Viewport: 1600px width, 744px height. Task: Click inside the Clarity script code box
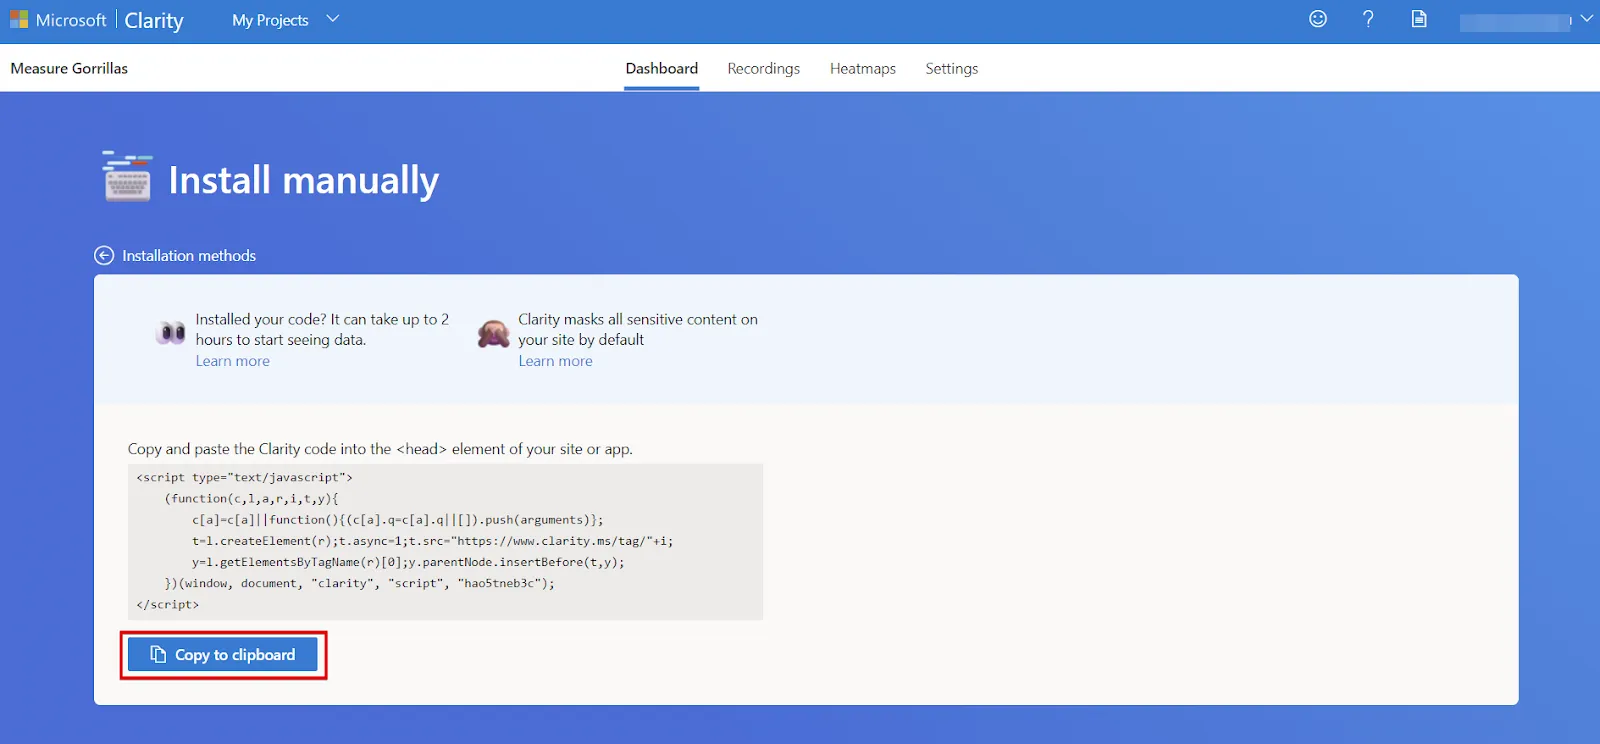tap(445, 541)
